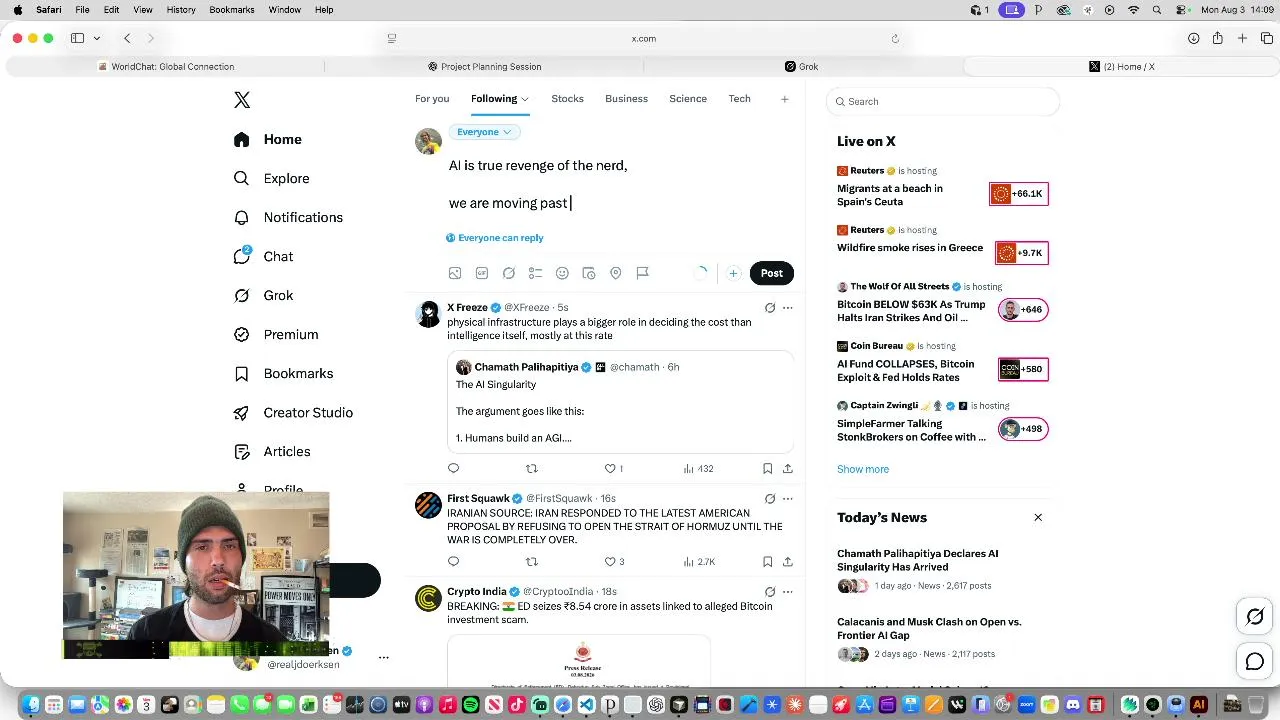Bookmark the First Squawk post
The height and width of the screenshot is (720, 1280).
click(x=767, y=562)
